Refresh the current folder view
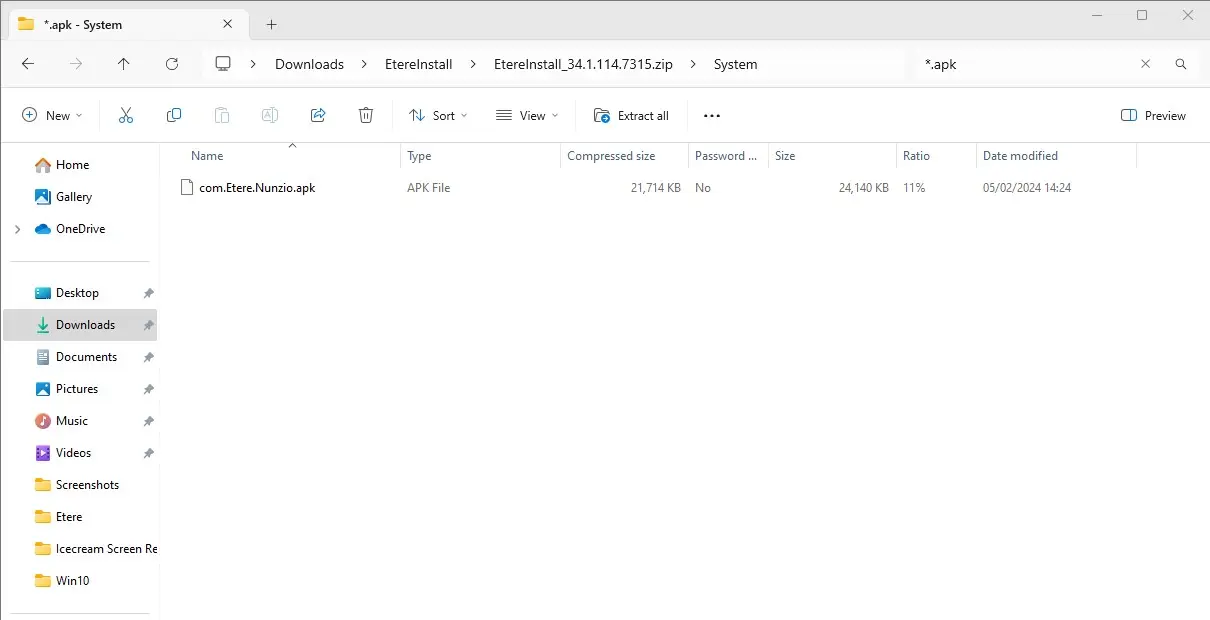Image resolution: width=1210 pixels, height=620 pixels. [x=172, y=64]
